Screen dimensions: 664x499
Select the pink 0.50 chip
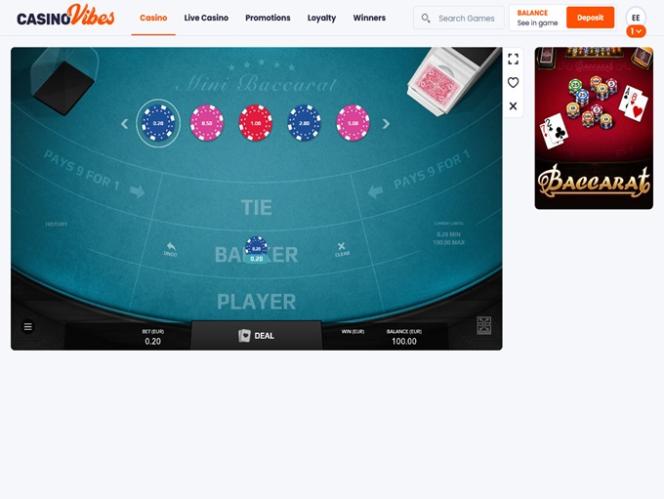tap(207, 123)
